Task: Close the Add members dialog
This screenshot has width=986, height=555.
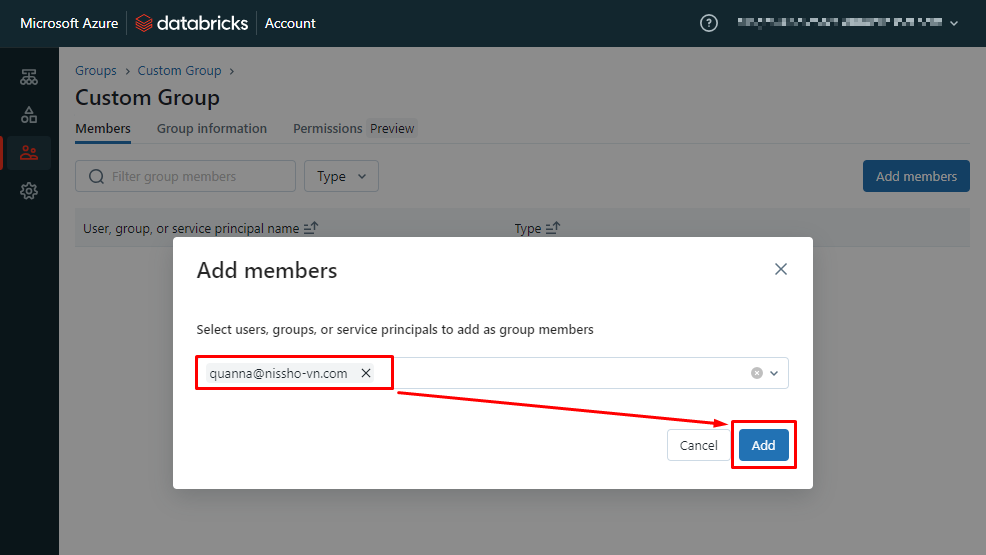Action: [x=781, y=269]
